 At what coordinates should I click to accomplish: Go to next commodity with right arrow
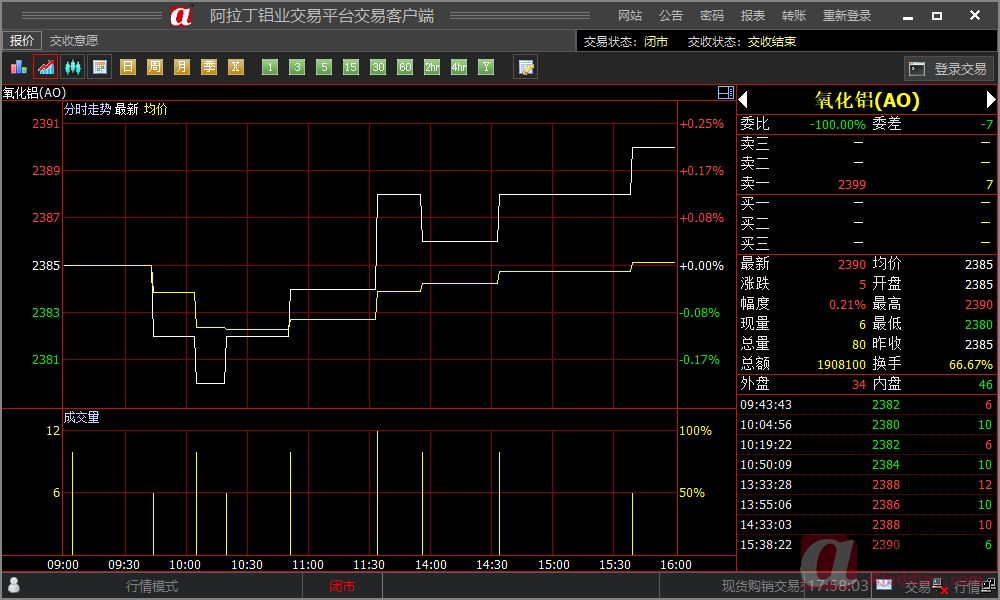990,99
